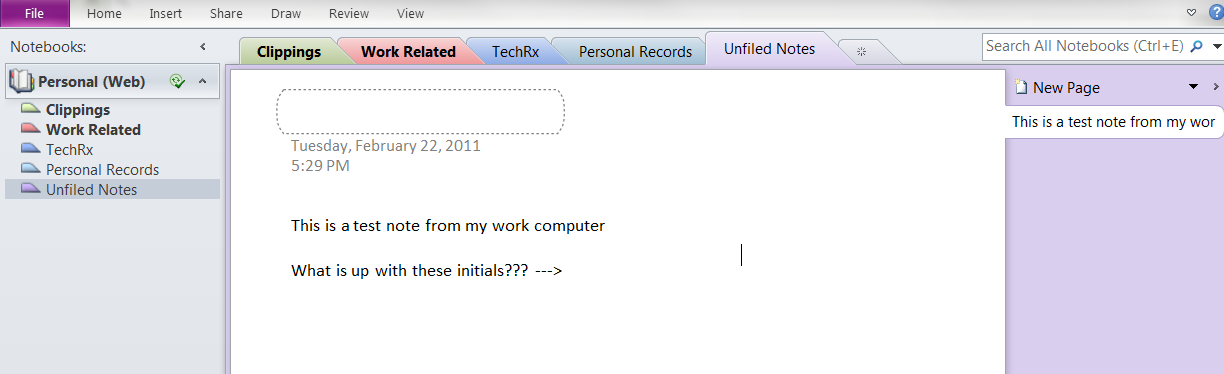Select the red Work Related section icon
This screenshot has width=1224, height=374.
point(30,129)
